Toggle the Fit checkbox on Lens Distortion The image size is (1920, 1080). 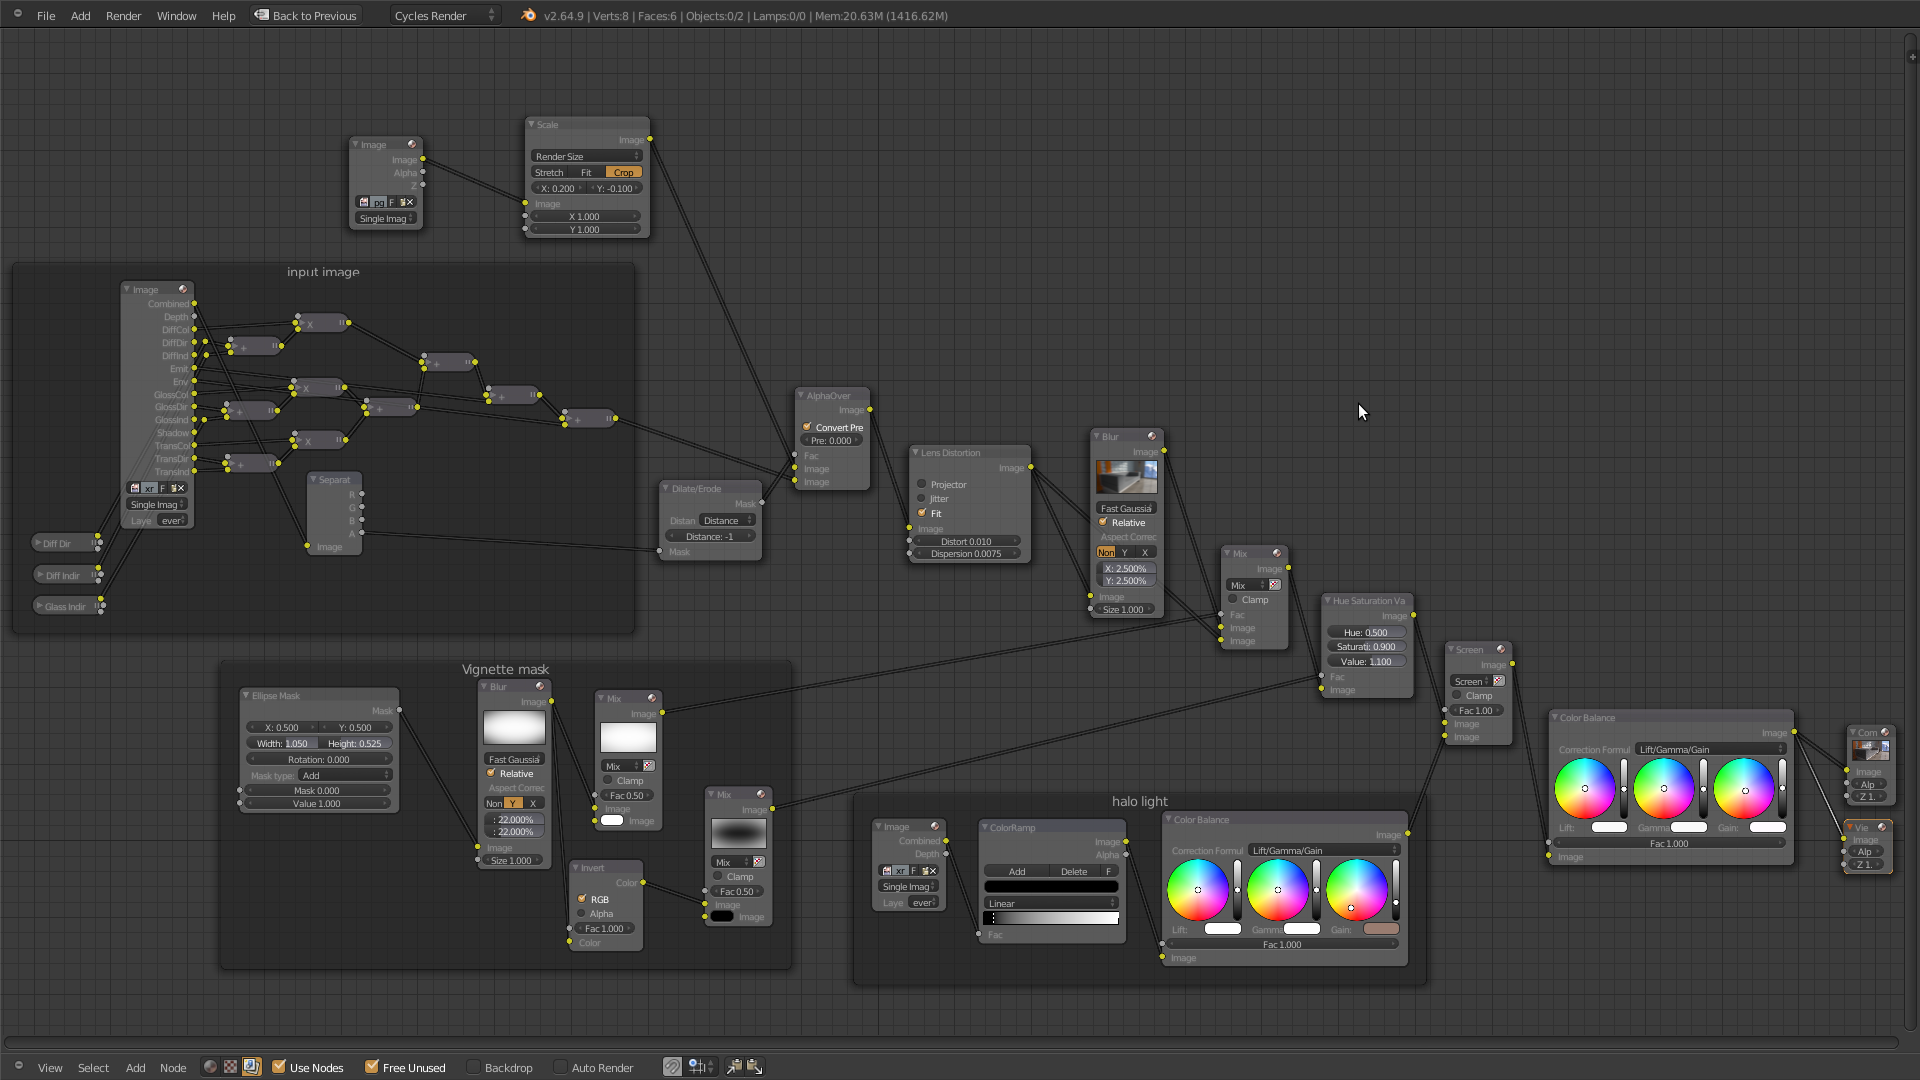(x=922, y=513)
